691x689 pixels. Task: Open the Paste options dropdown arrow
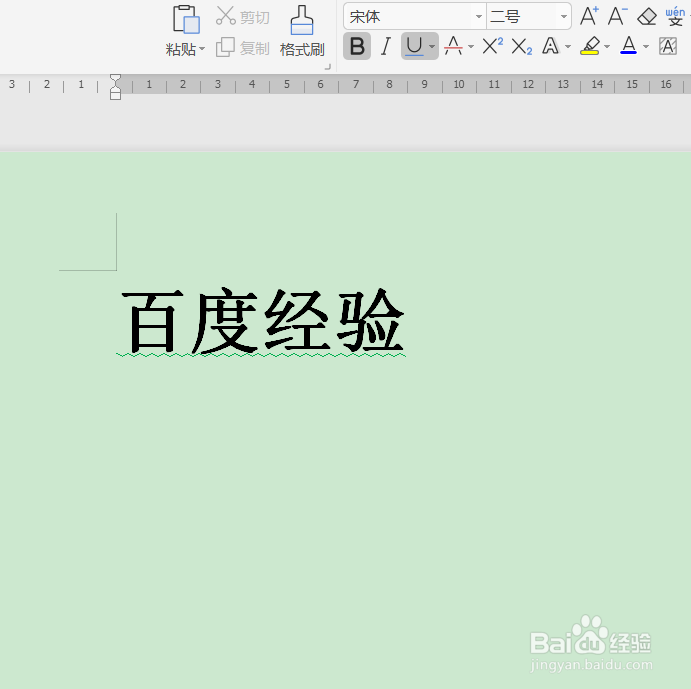(202, 48)
